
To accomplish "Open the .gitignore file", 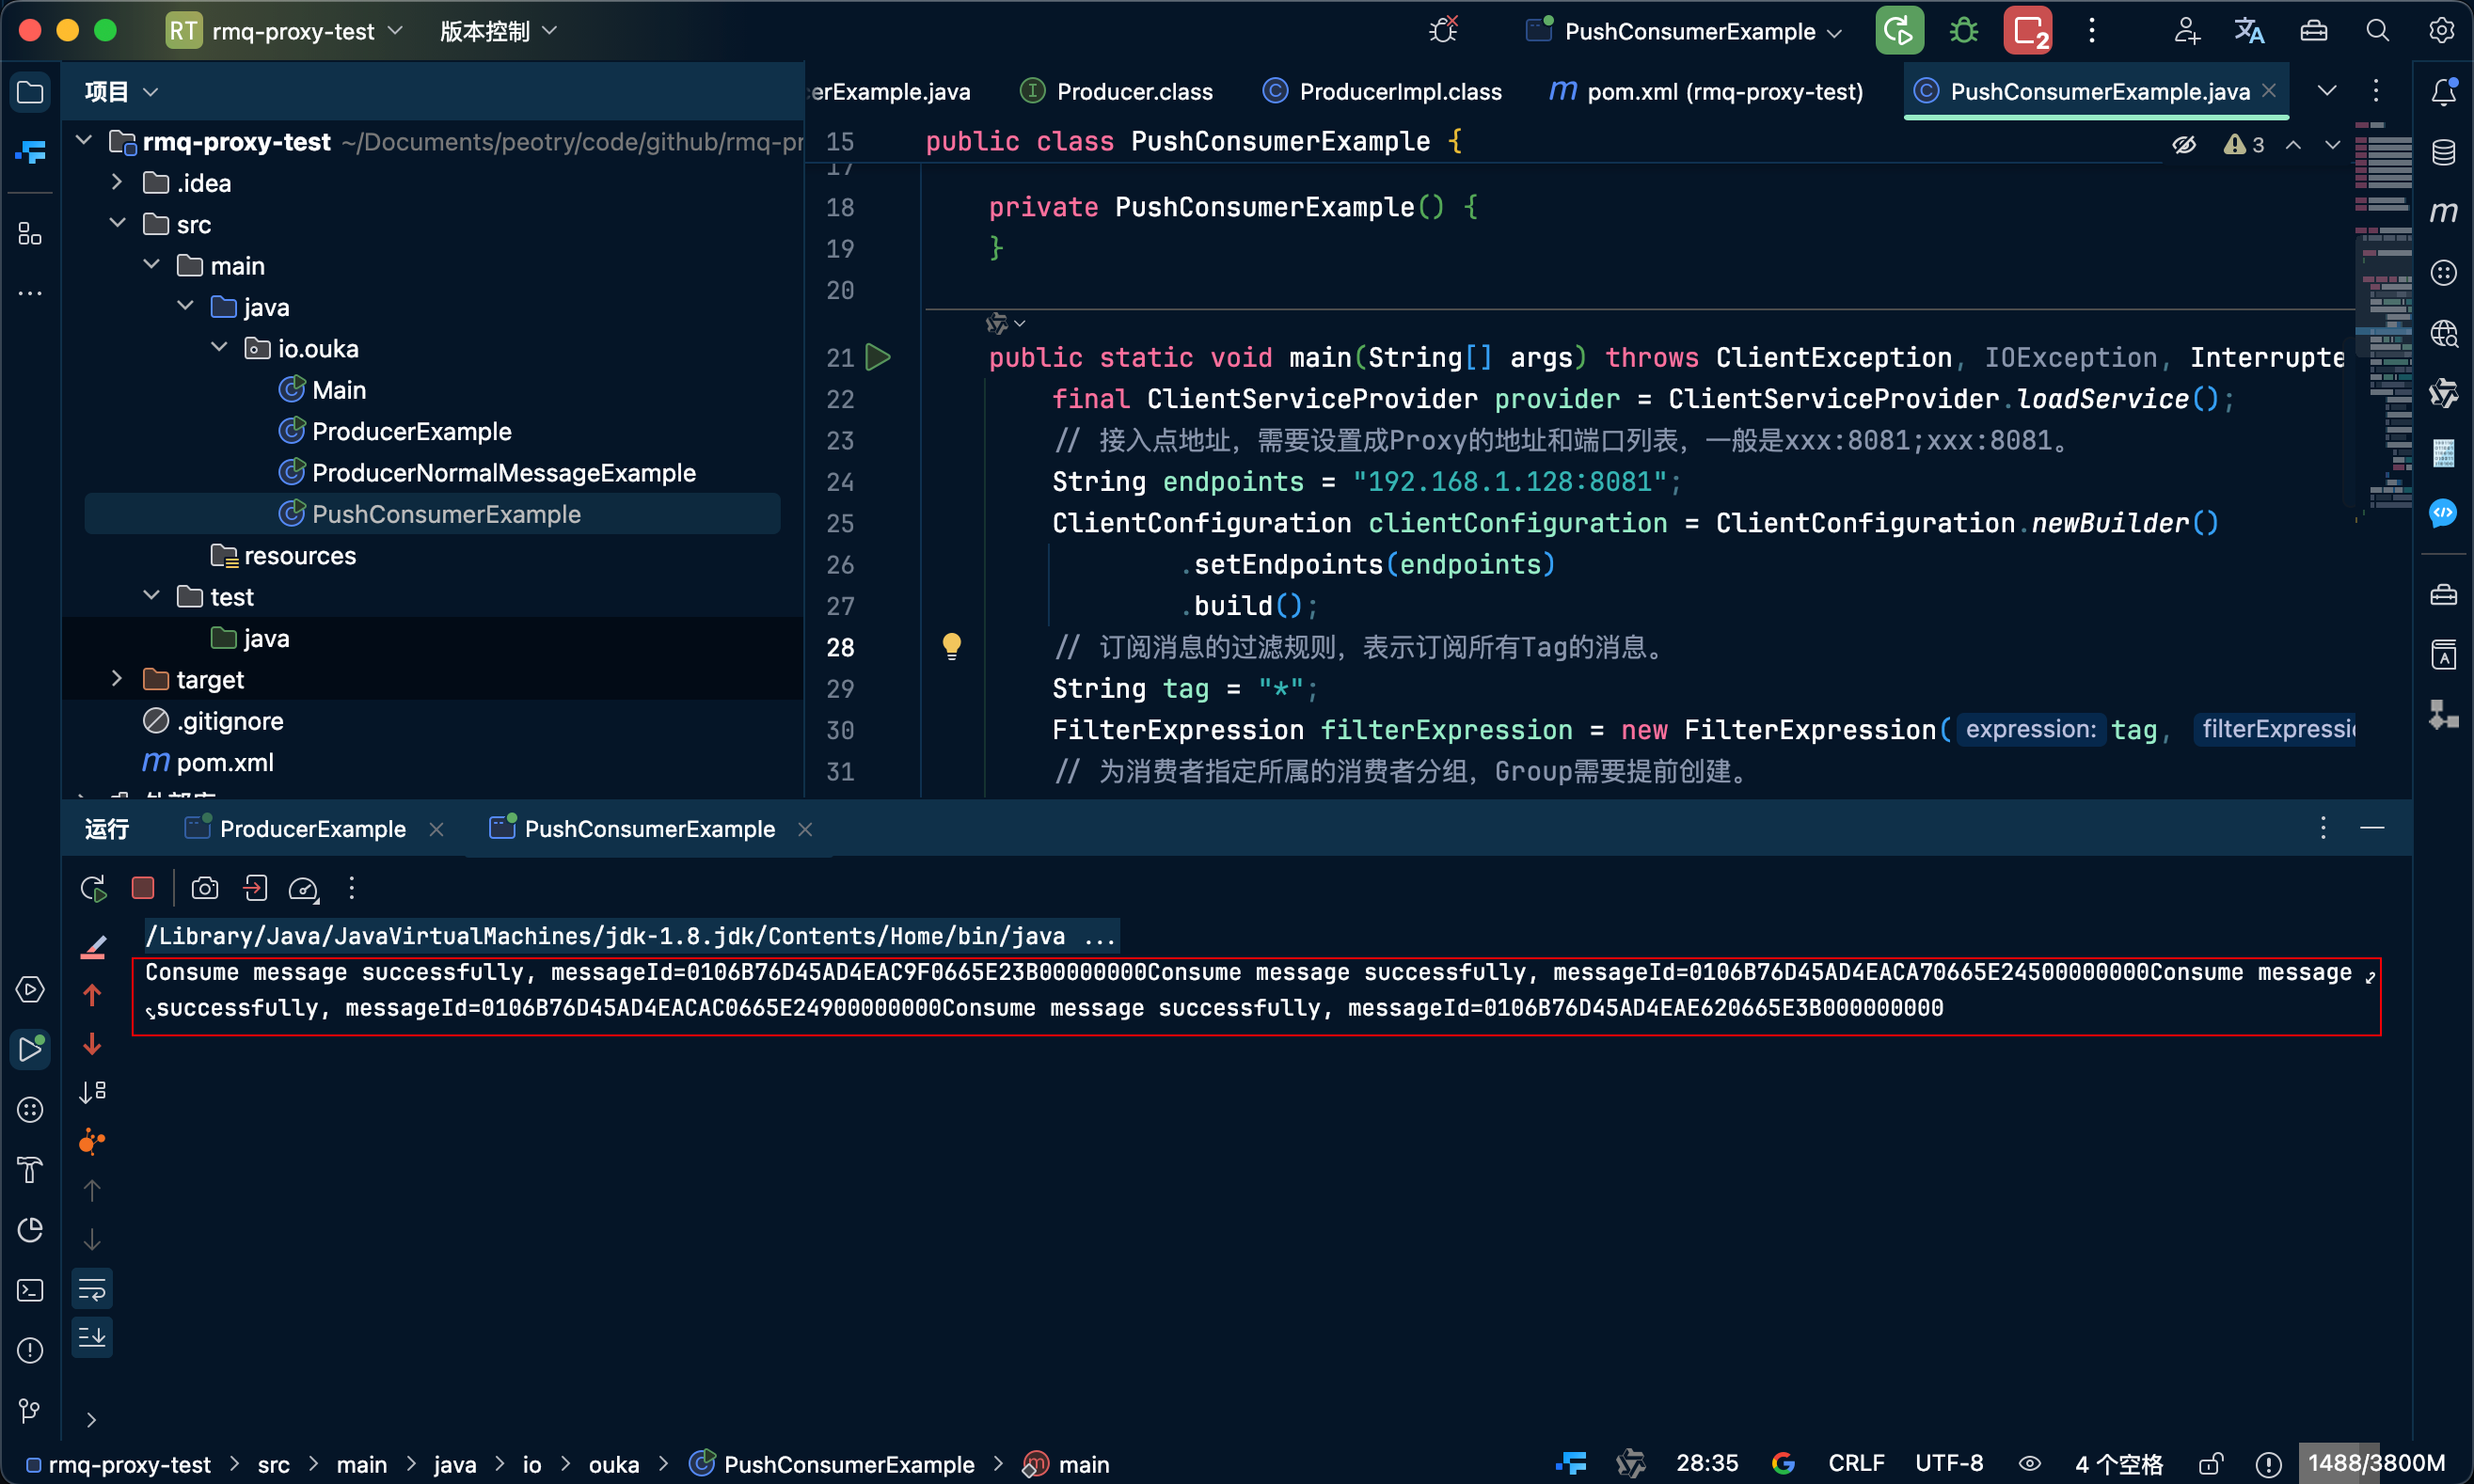I will 214,720.
